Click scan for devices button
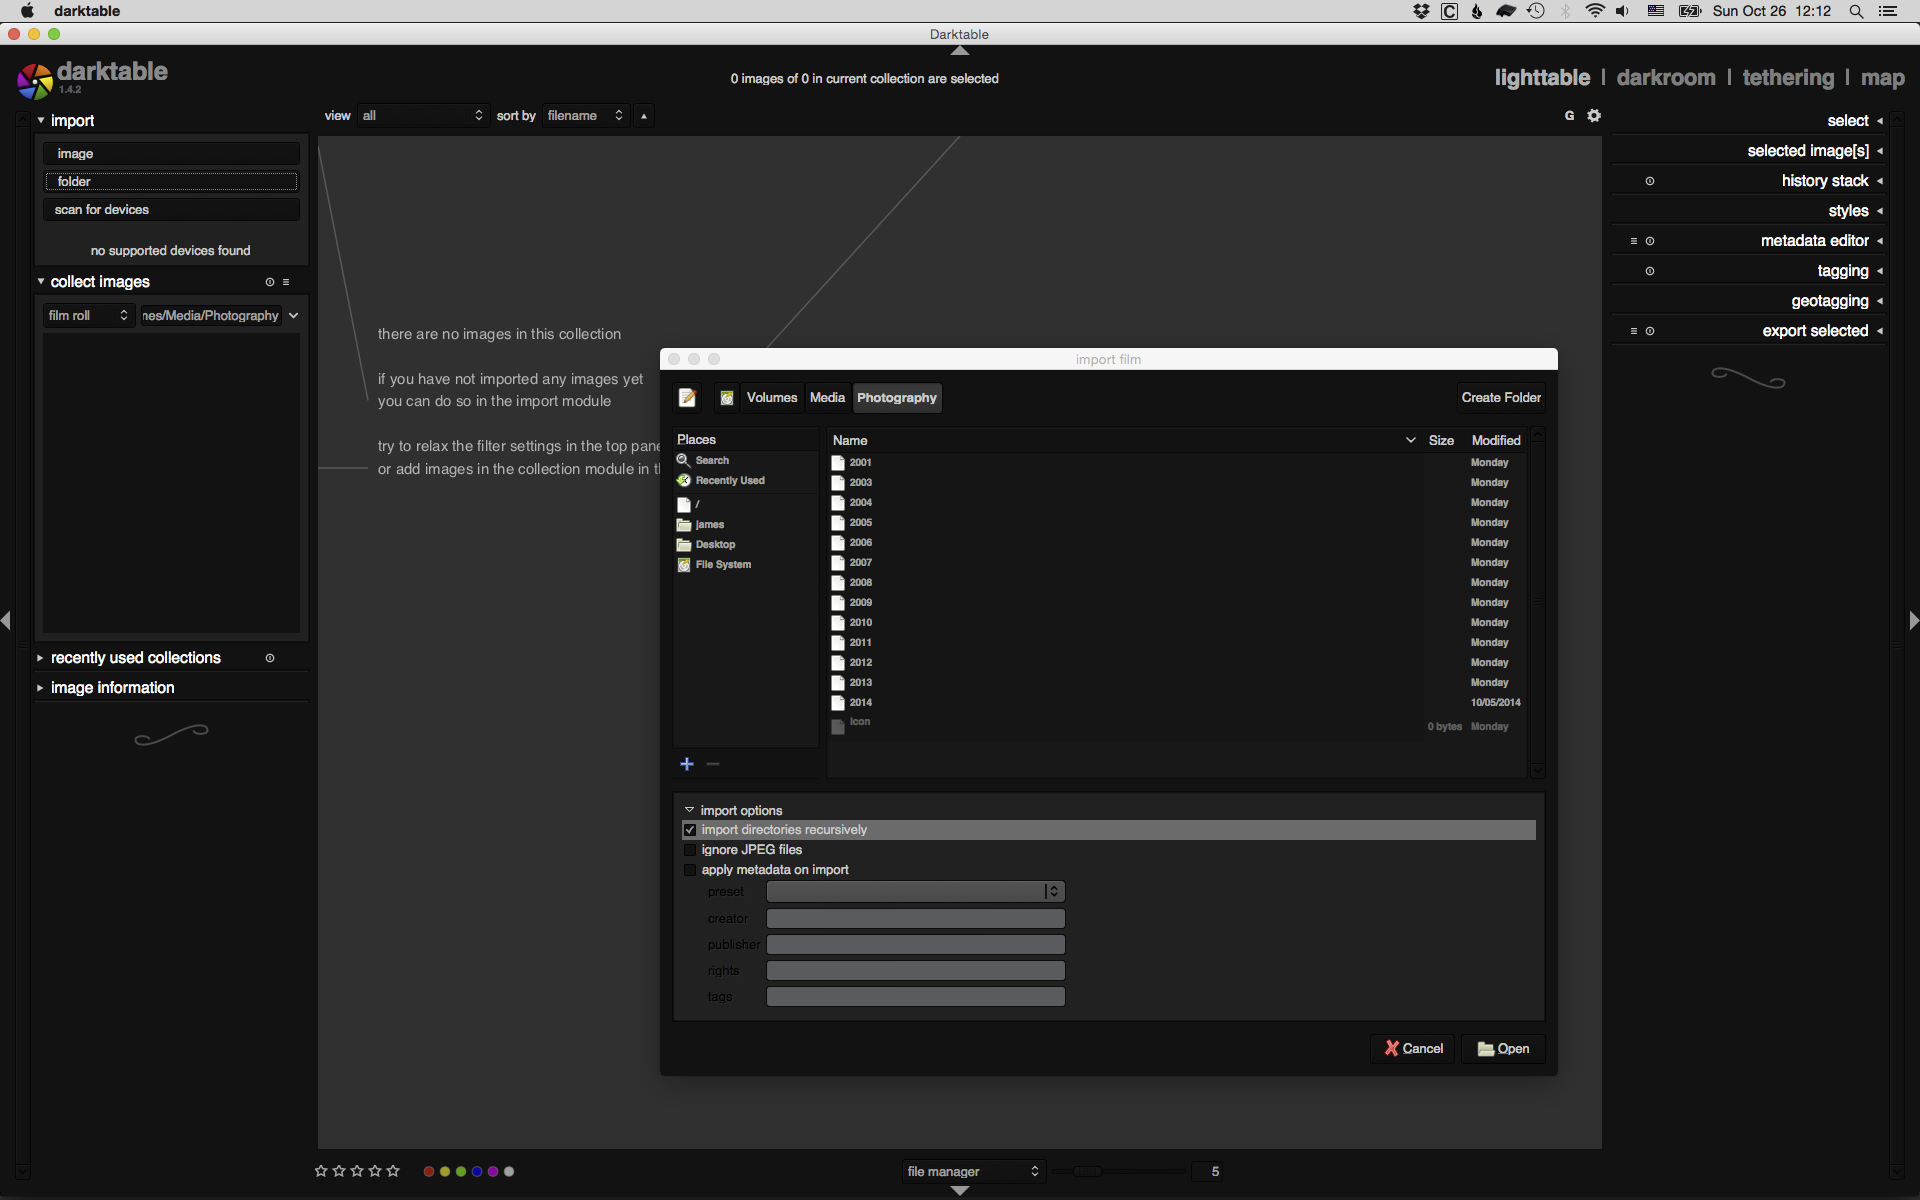This screenshot has height=1200, width=1920. pyautogui.click(x=171, y=209)
